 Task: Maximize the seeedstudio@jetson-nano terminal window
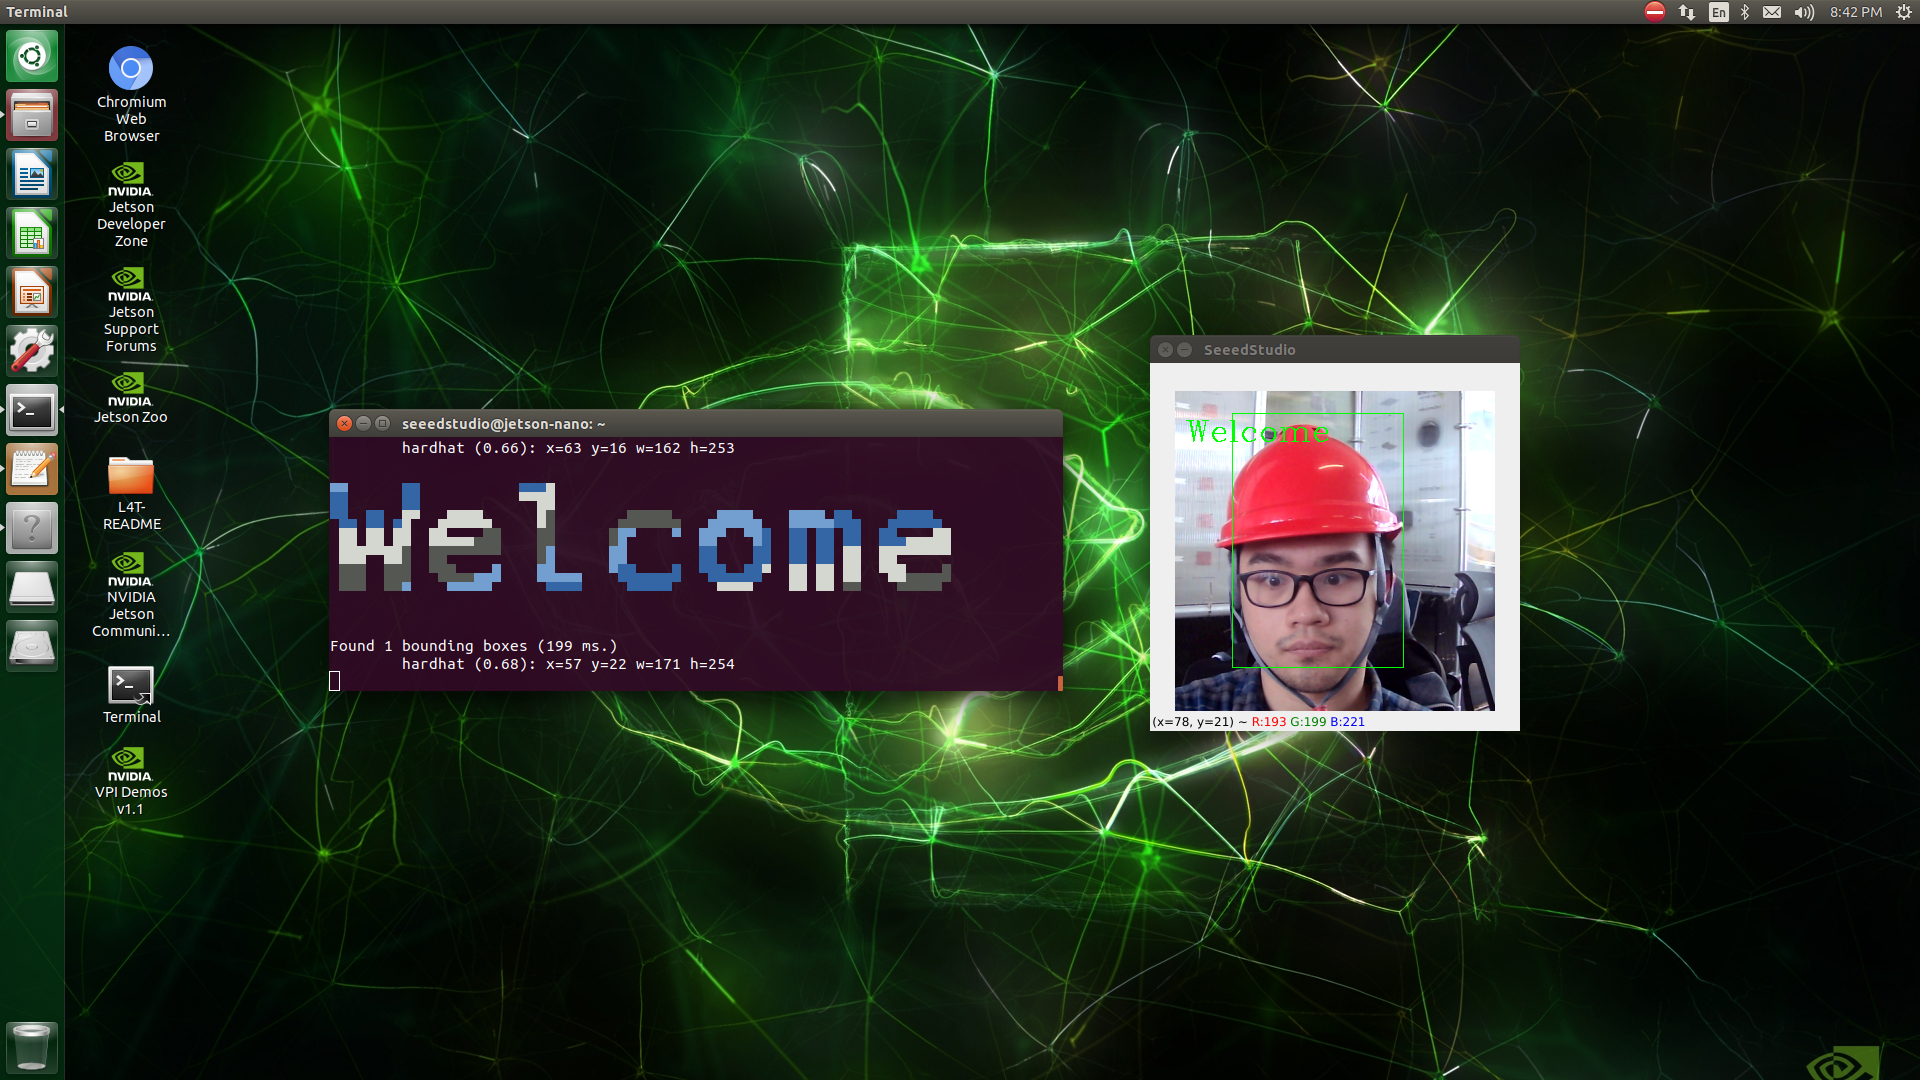382,424
